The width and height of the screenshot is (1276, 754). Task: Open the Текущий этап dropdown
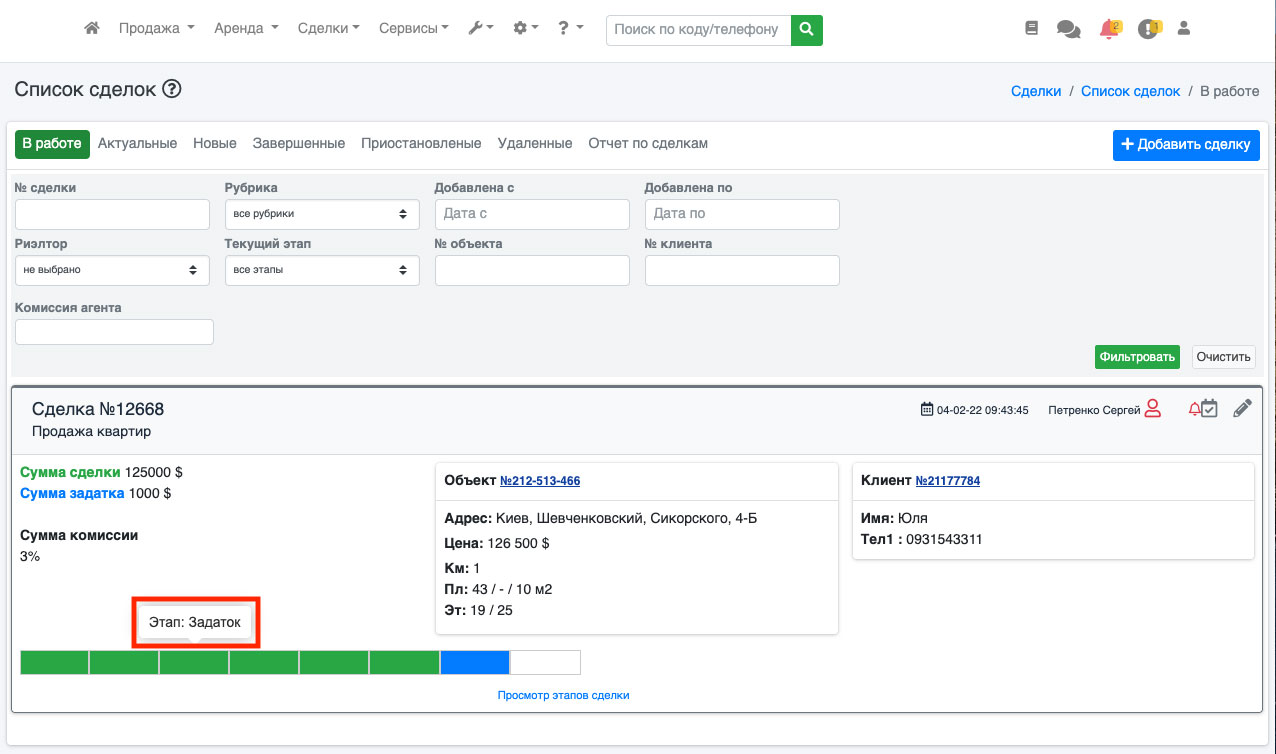tap(322, 270)
